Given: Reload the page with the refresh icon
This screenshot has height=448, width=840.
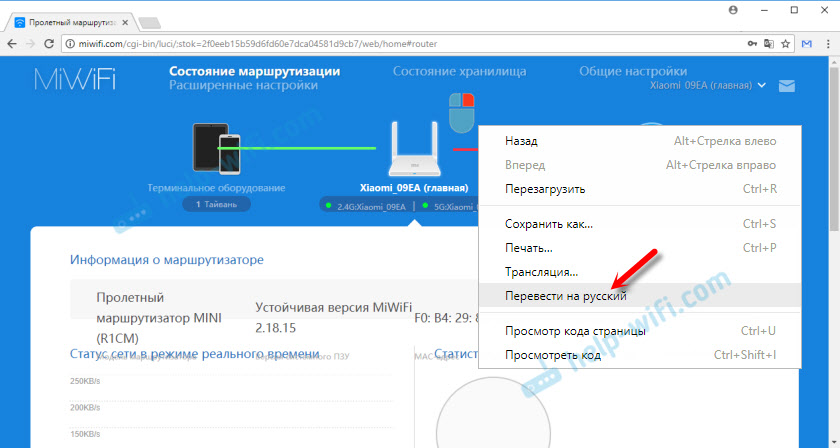Looking at the screenshot, I should coord(49,44).
